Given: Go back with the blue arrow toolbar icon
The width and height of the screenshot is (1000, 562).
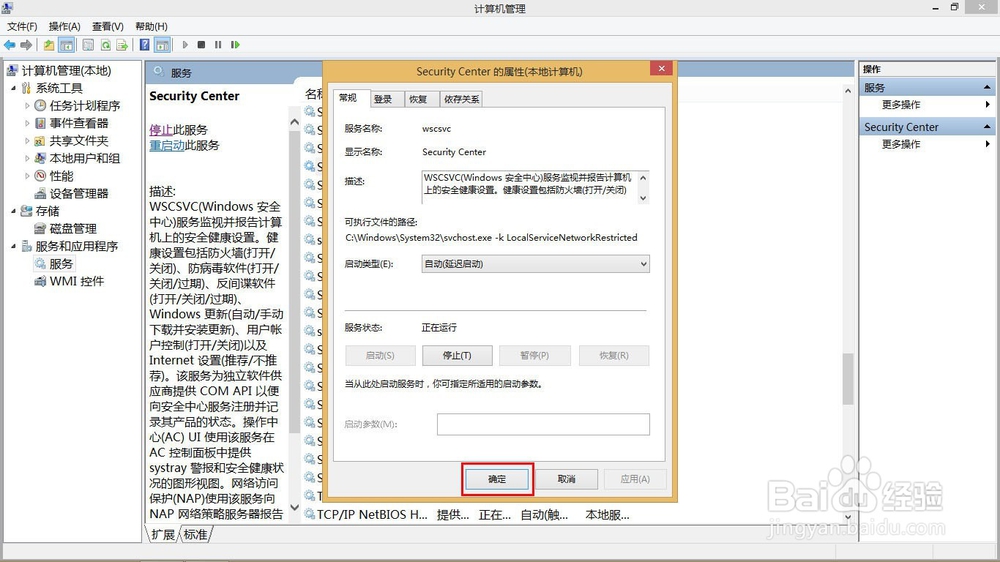Looking at the screenshot, I should [x=10, y=45].
